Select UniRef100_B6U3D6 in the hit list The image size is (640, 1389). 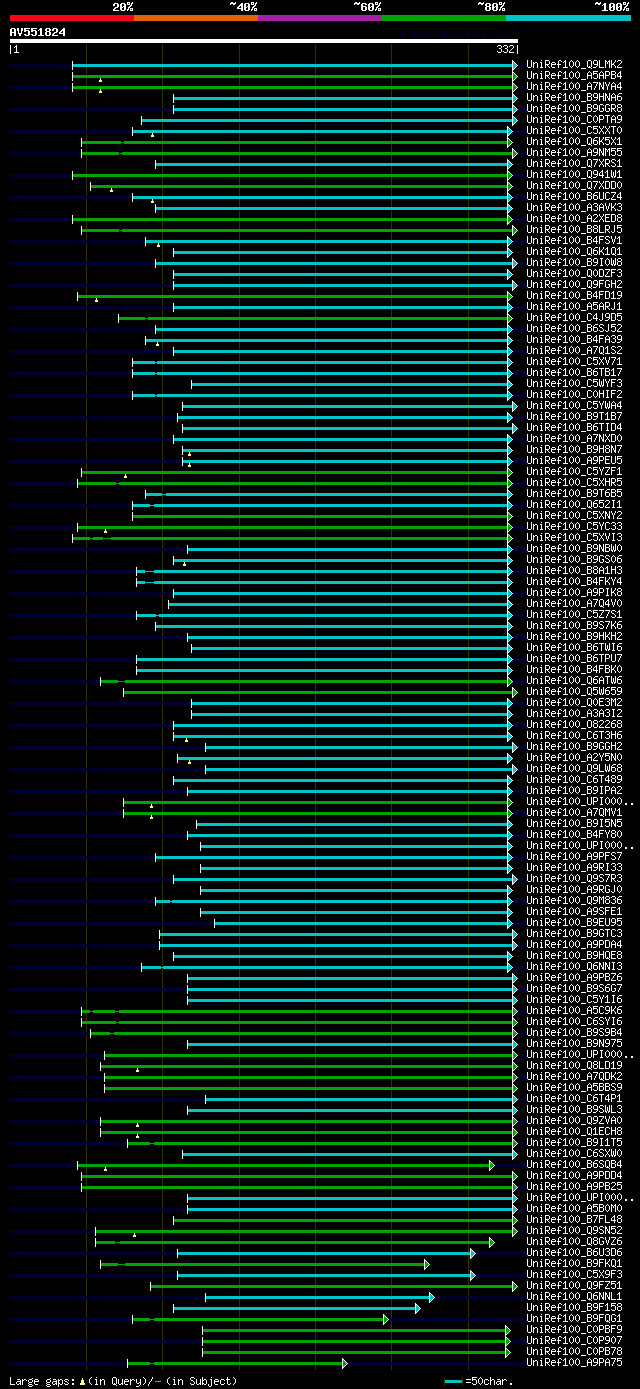[574, 1252]
